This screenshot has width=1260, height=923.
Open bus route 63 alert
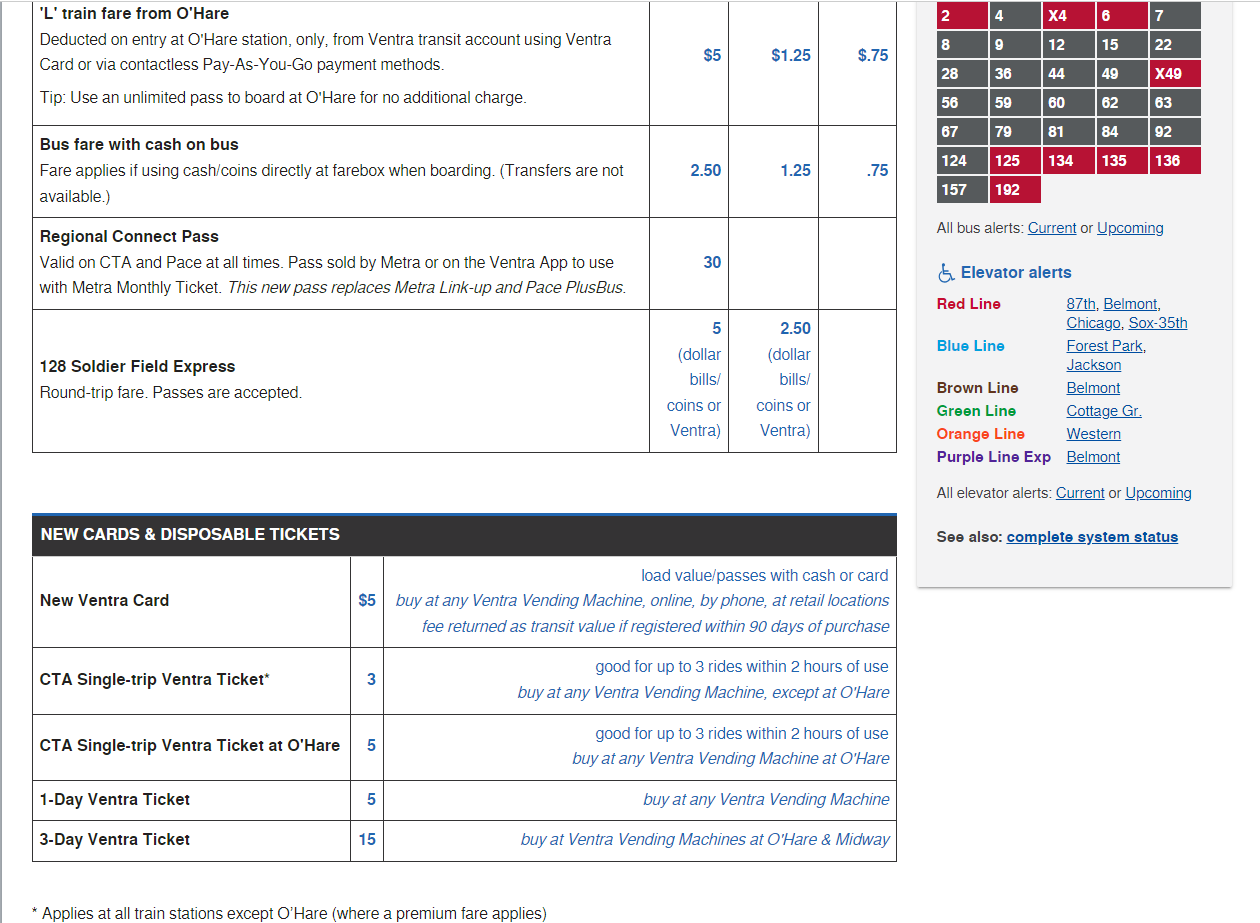(1175, 103)
